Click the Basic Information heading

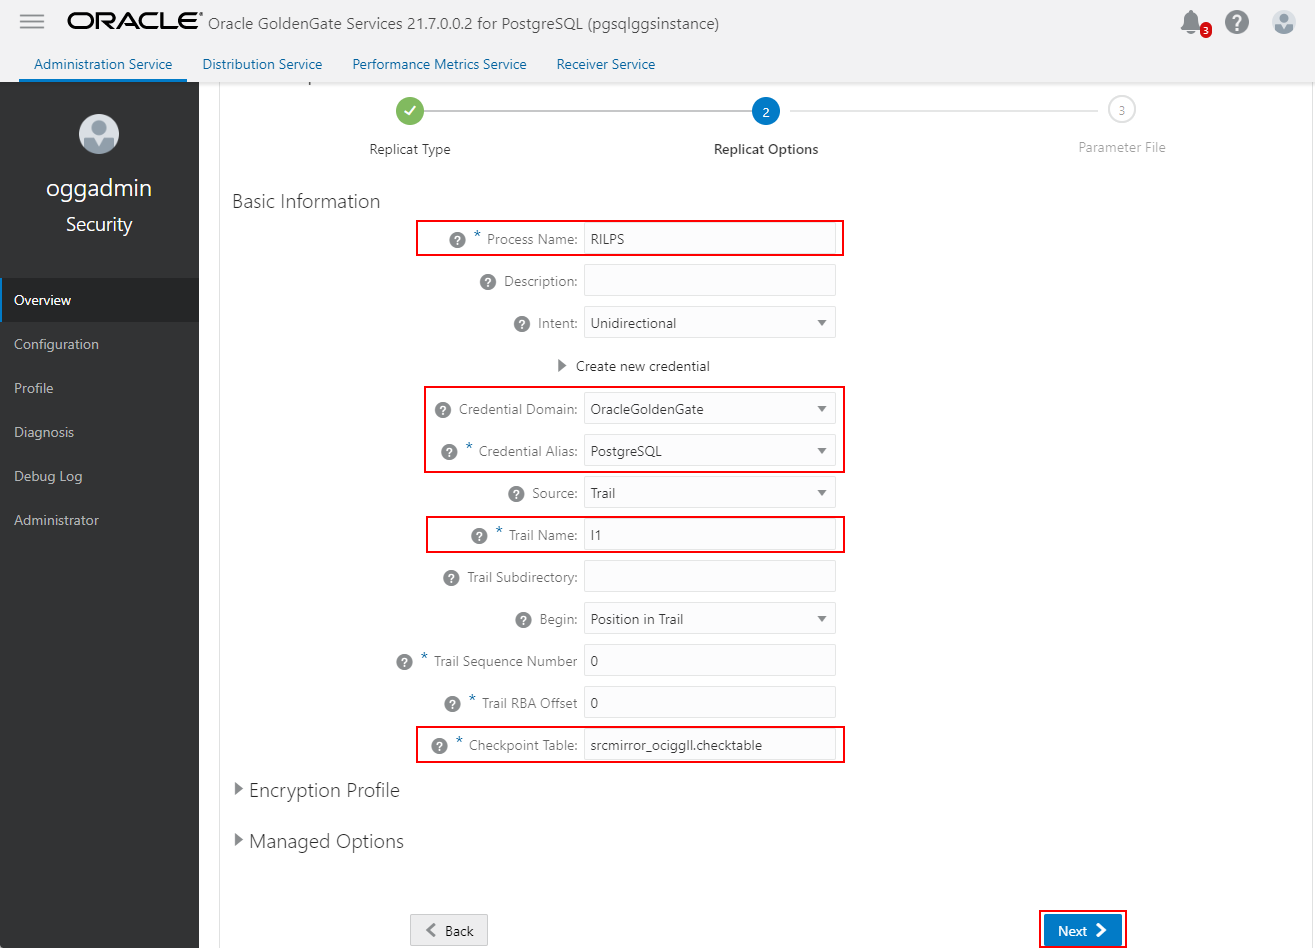click(306, 201)
